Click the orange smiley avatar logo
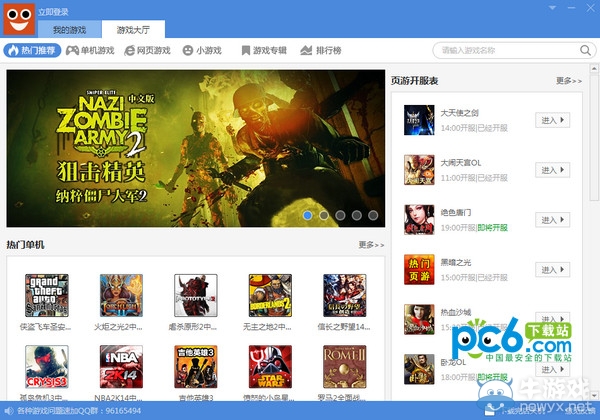The width and height of the screenshot is (600, 420). [19, 20]
